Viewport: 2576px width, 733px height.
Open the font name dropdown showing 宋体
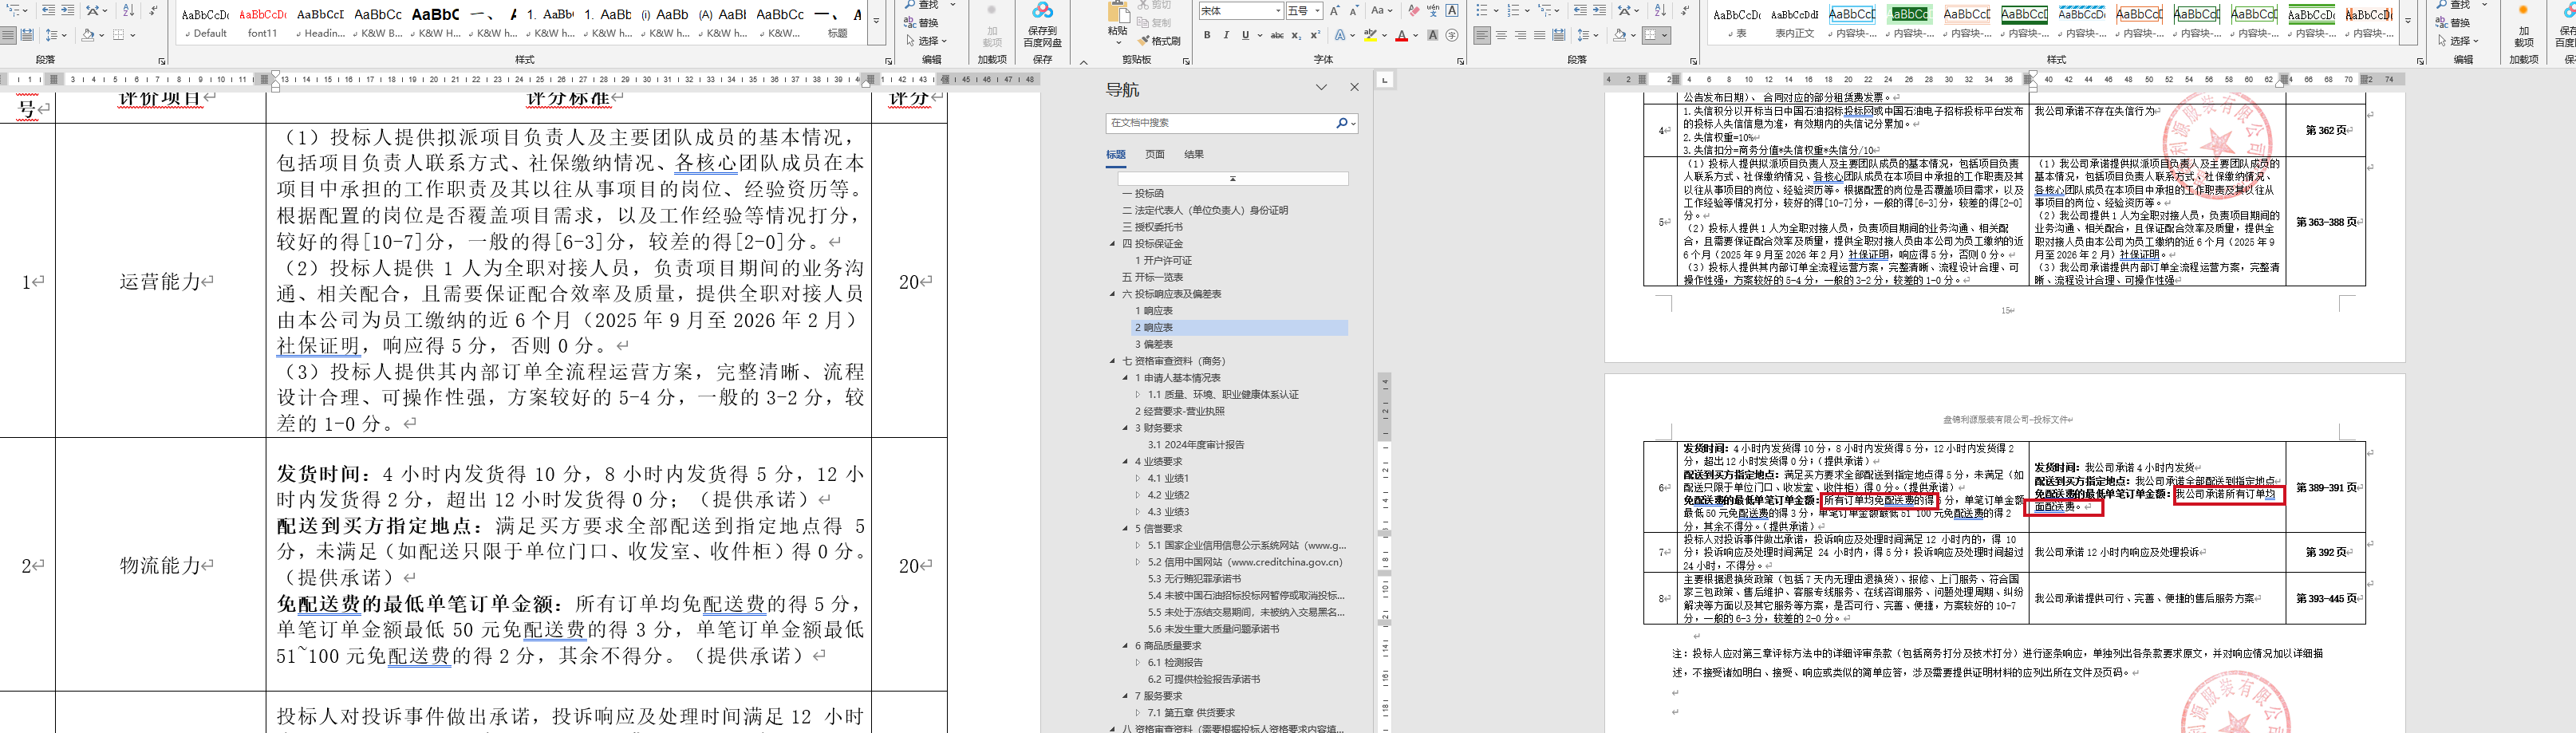pyautogui.click(x=1278, y=11)
